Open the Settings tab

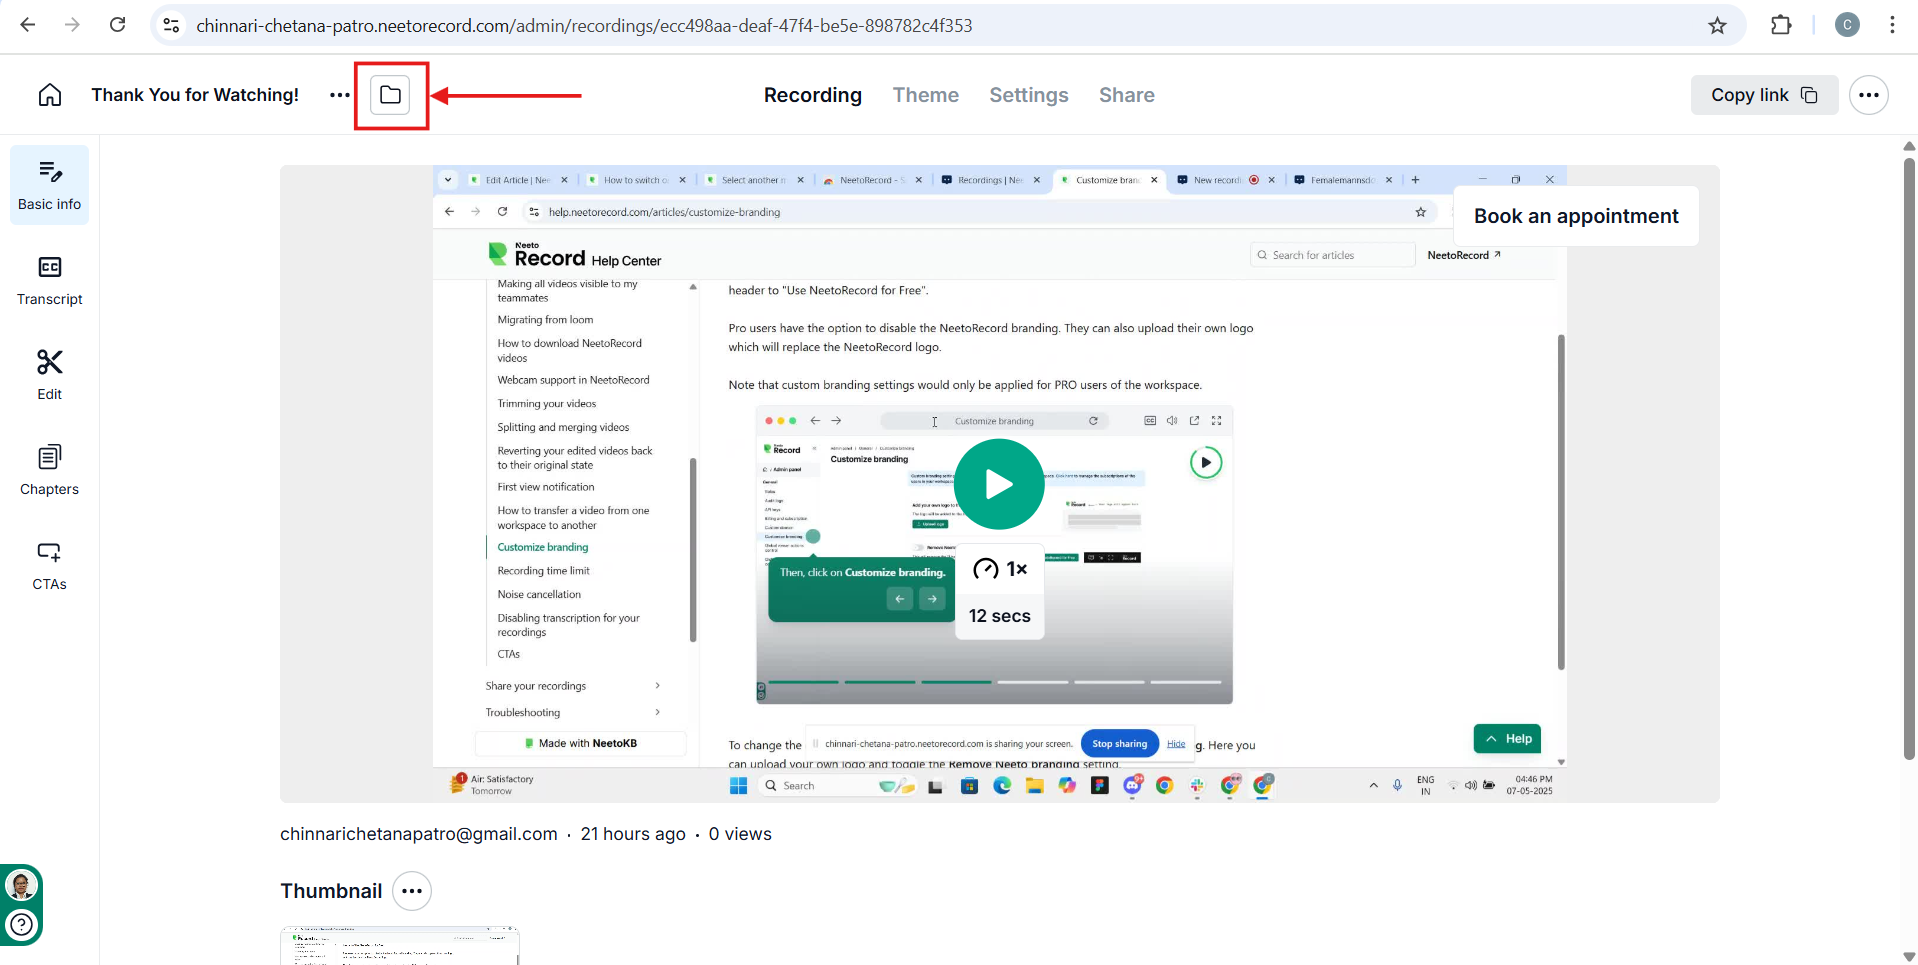[x=1029, y=95]
